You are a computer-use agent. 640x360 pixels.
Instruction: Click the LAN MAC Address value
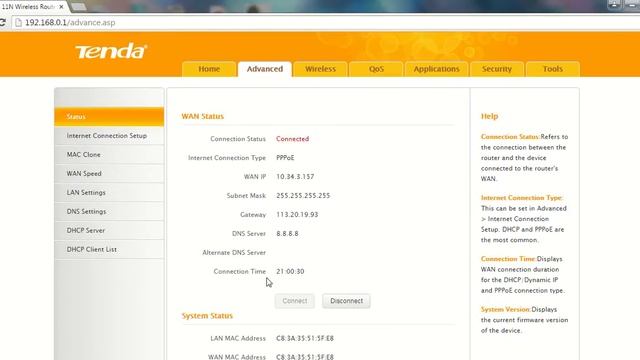(x=305, y=338)
